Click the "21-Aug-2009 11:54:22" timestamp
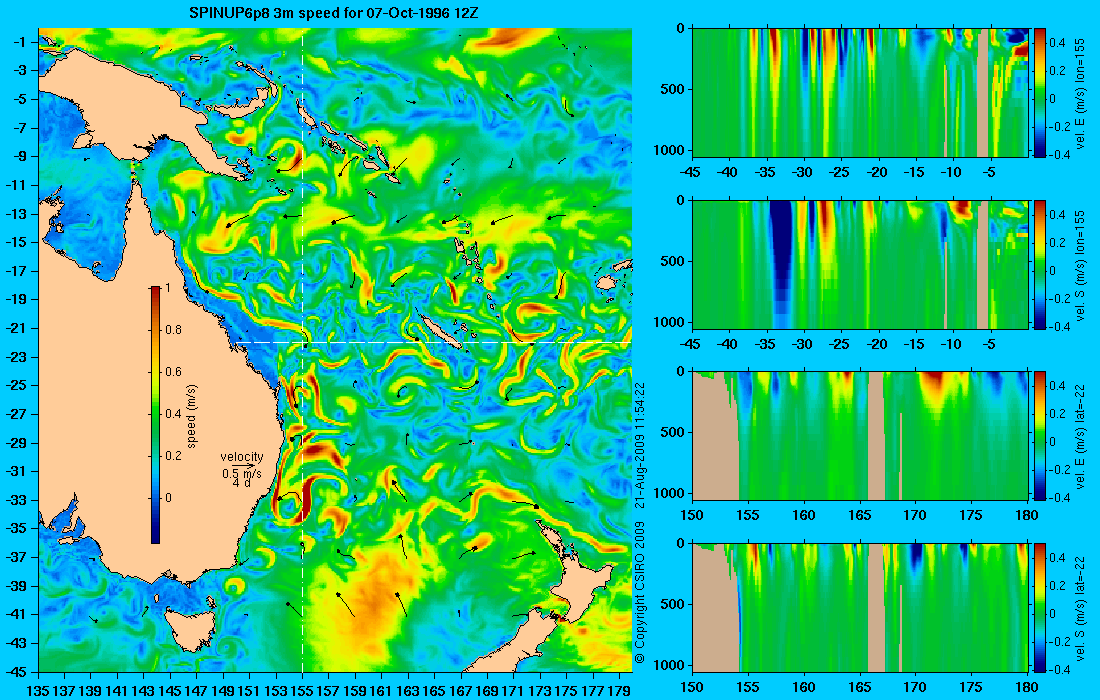 pos(639,446)
